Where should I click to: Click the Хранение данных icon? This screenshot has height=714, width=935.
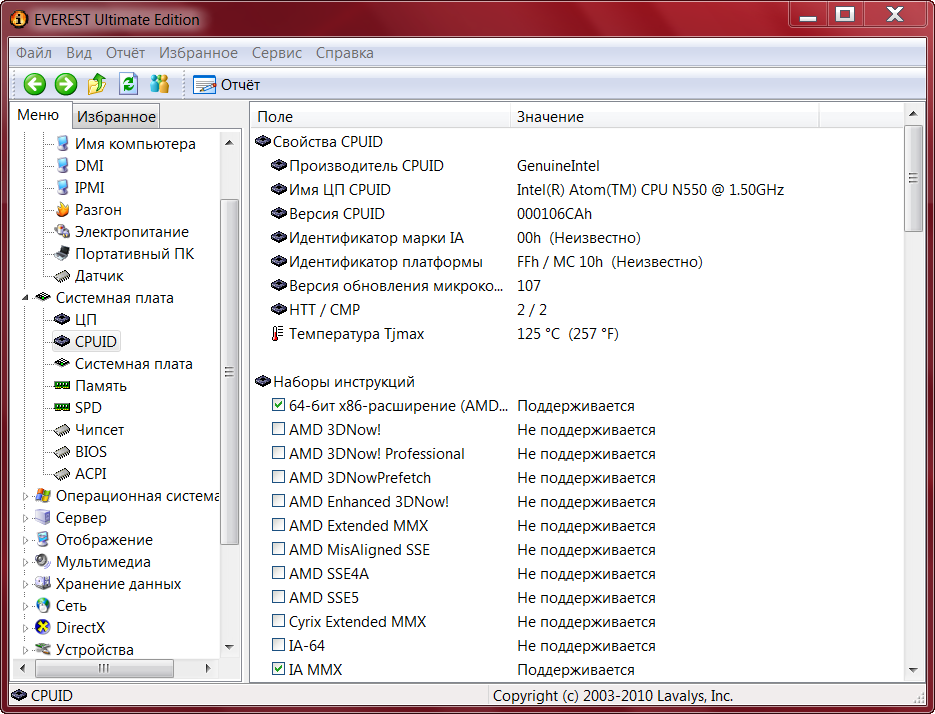pyautogui.click(x=43, y=583)
